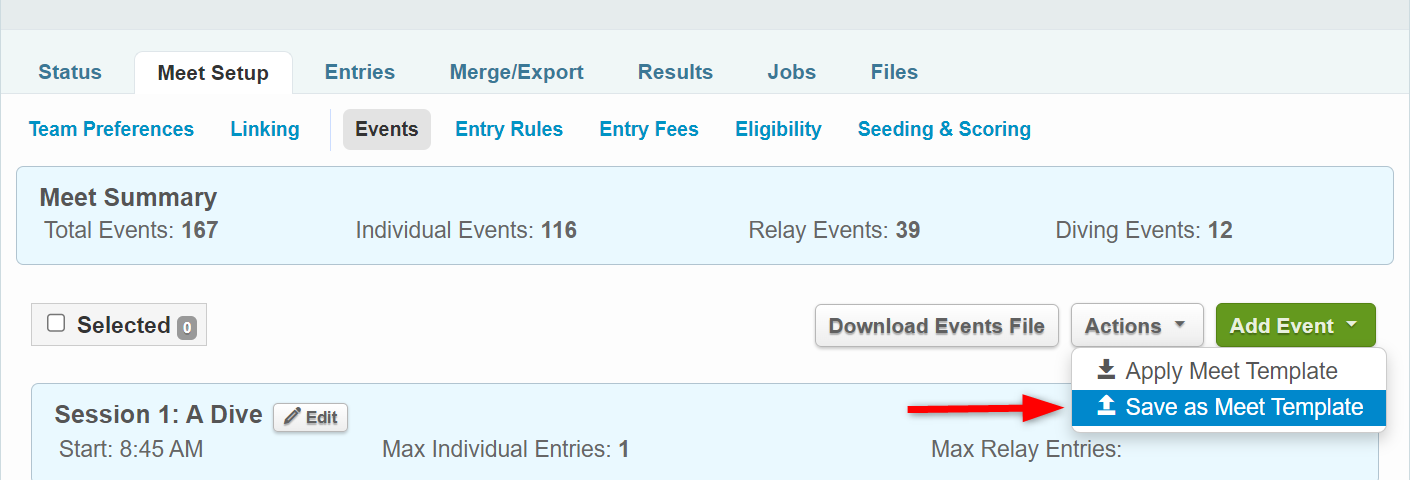This screenshot has width=1410, height=480.
Task: Select the Meet Setup tab
Action: pos(213,73)
